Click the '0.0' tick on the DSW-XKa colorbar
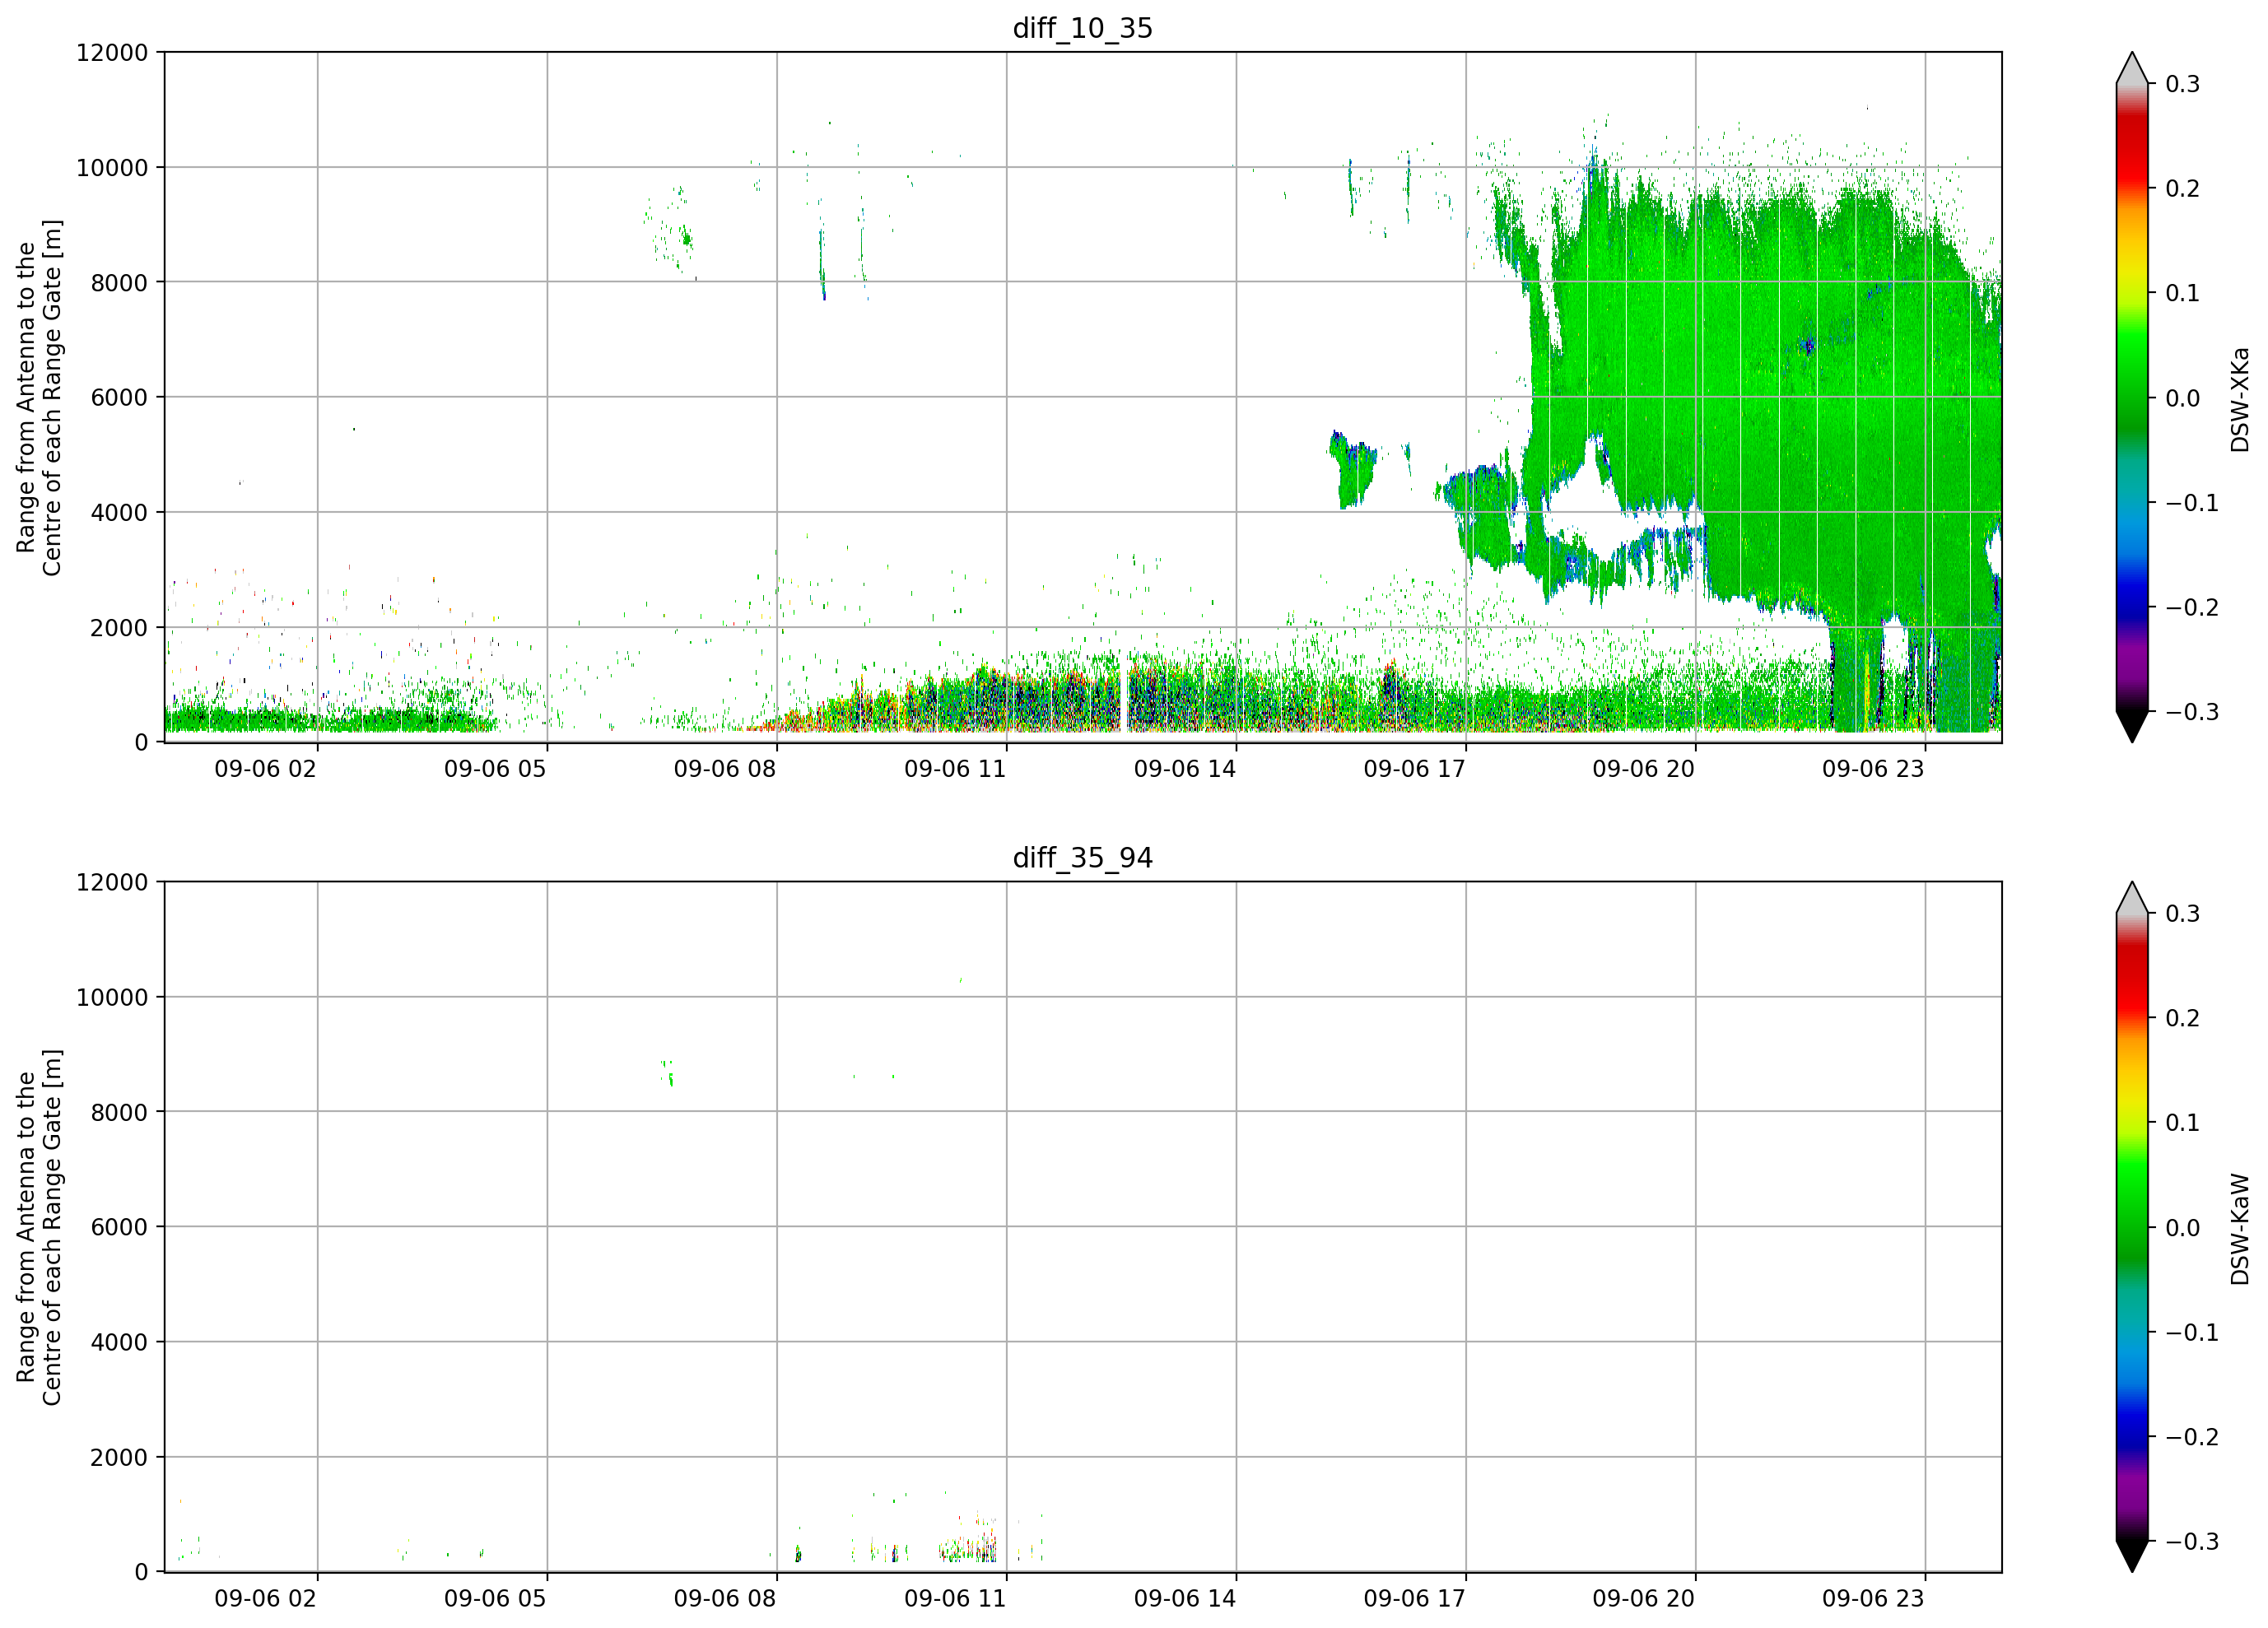 [x=2183, y=398]
